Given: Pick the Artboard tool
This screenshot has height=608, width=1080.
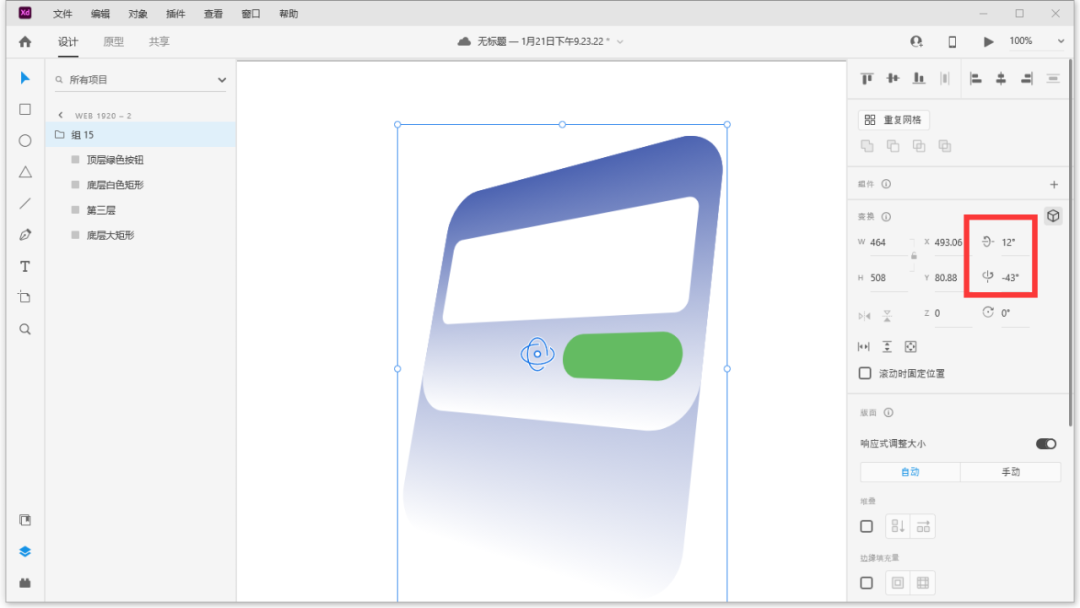Looking at the screenshot, I should [x=25, y=297].
